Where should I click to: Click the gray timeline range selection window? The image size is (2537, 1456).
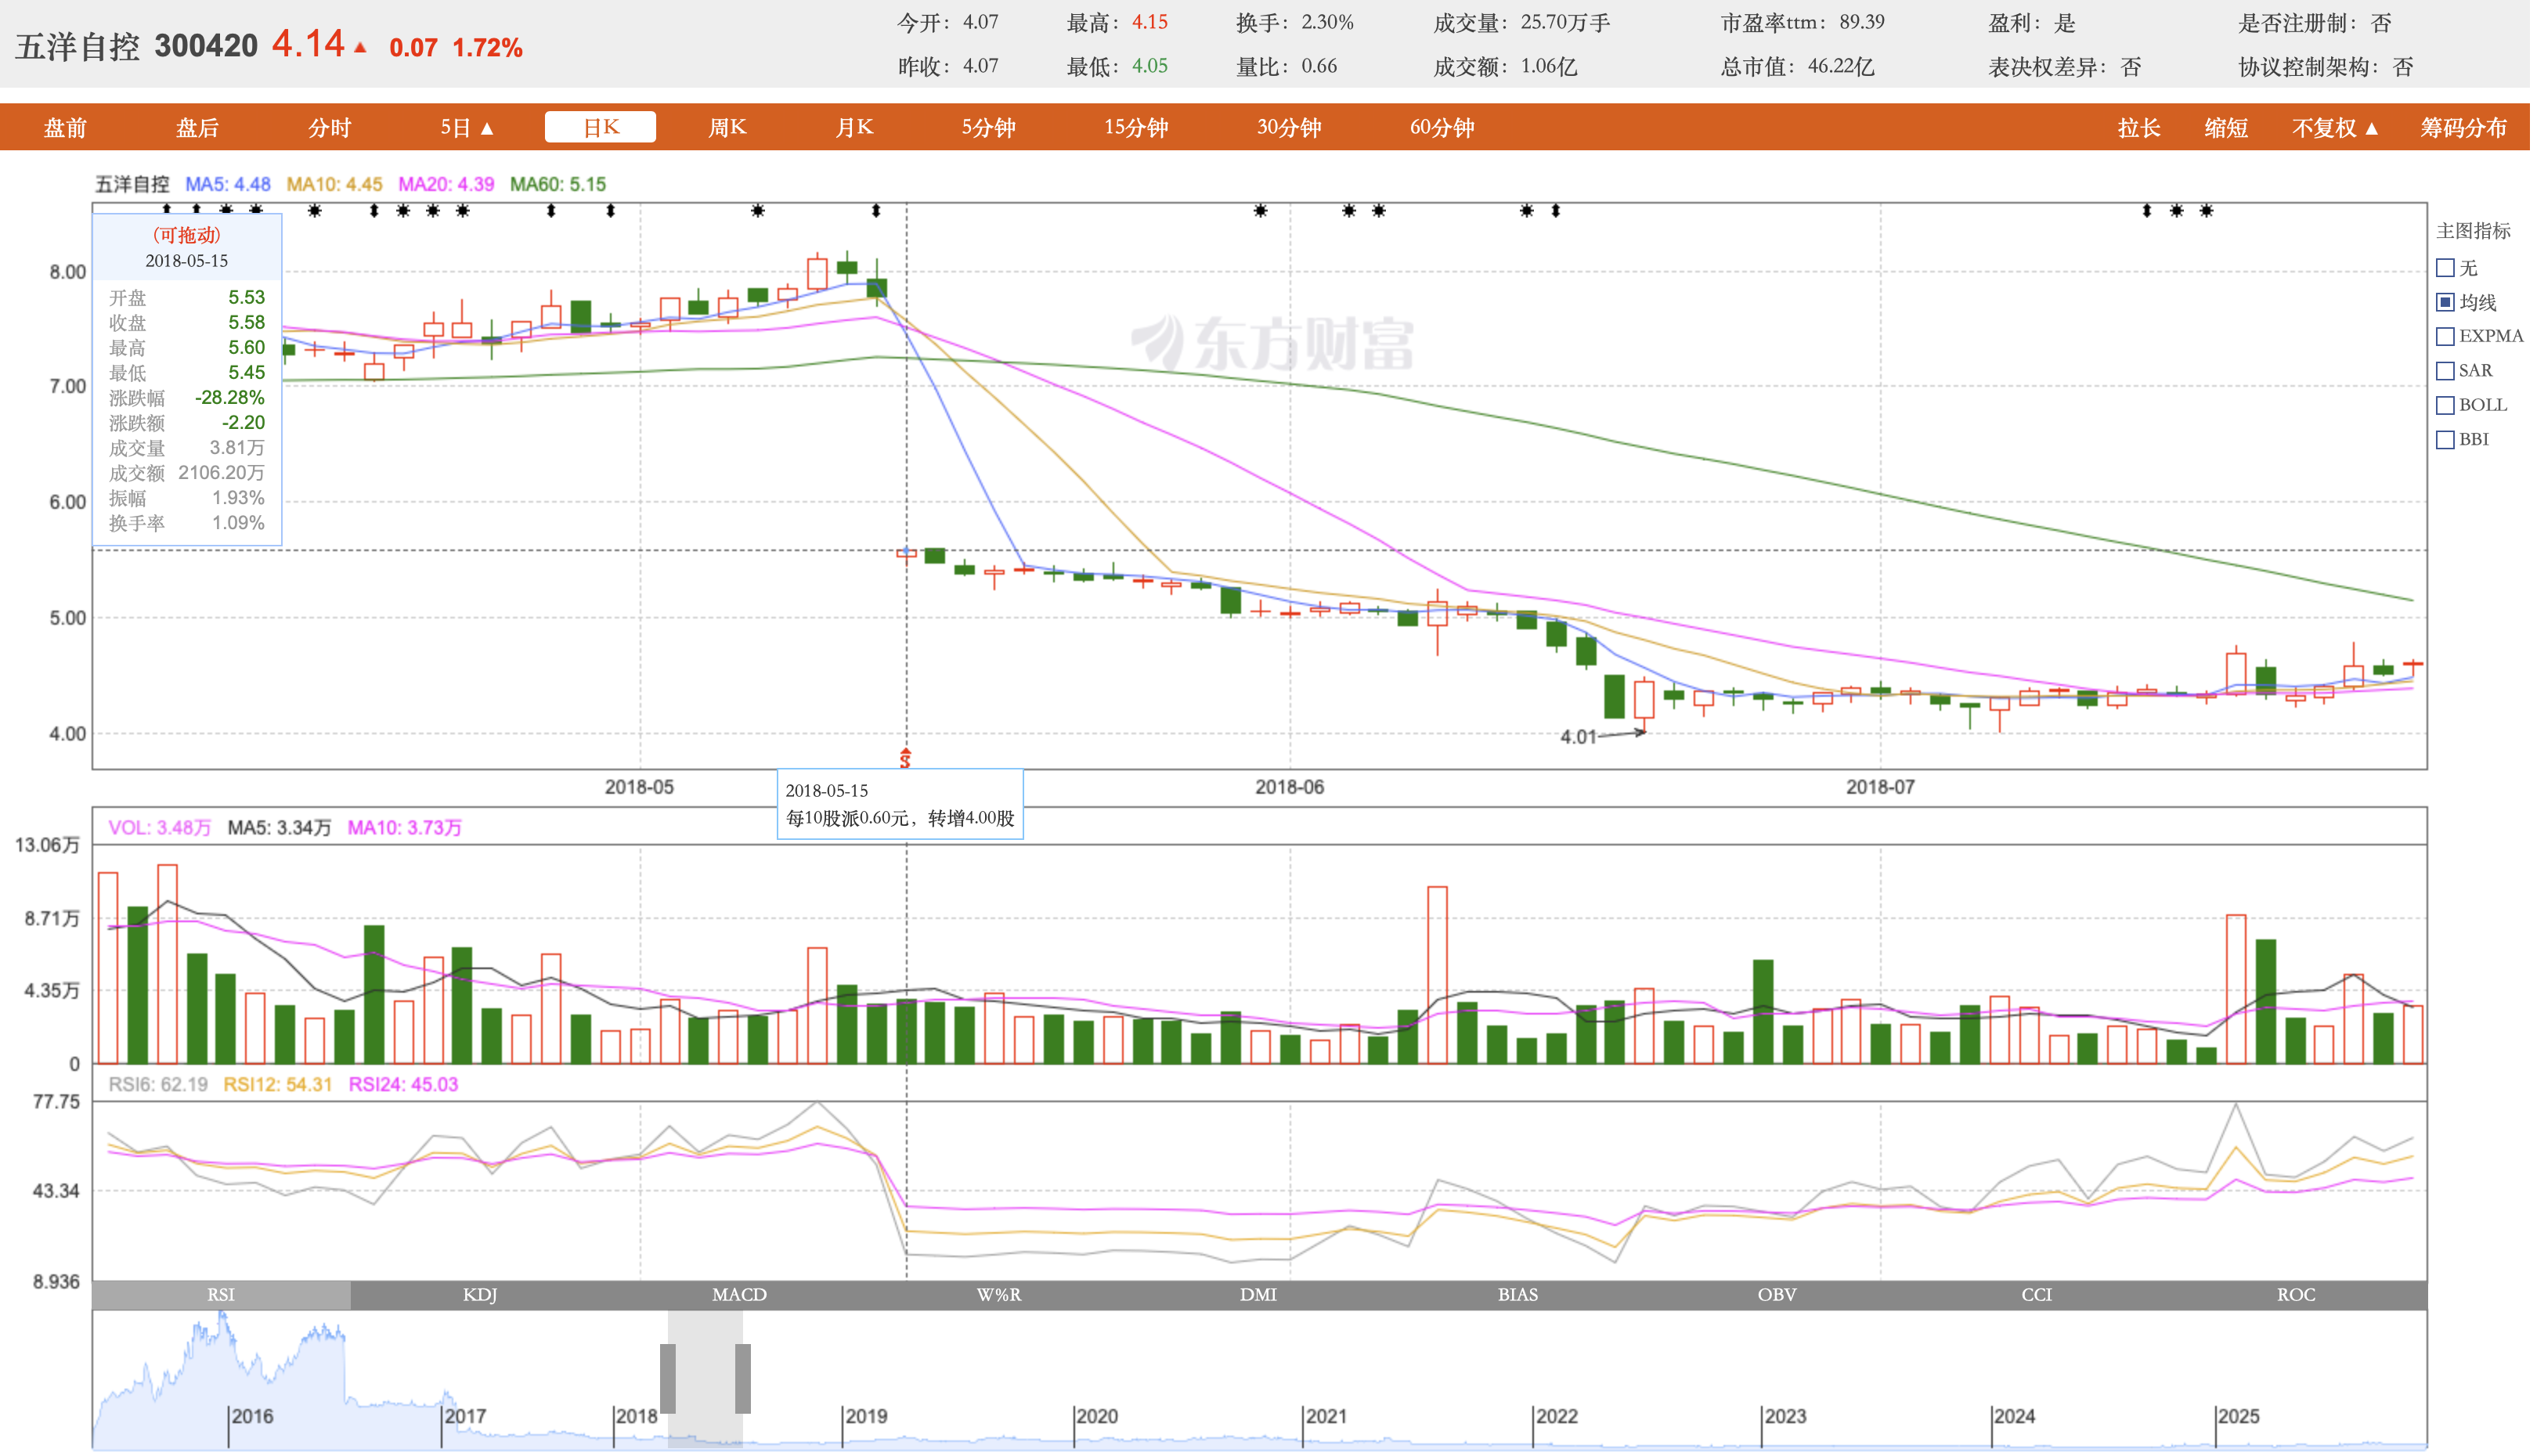706,1381
